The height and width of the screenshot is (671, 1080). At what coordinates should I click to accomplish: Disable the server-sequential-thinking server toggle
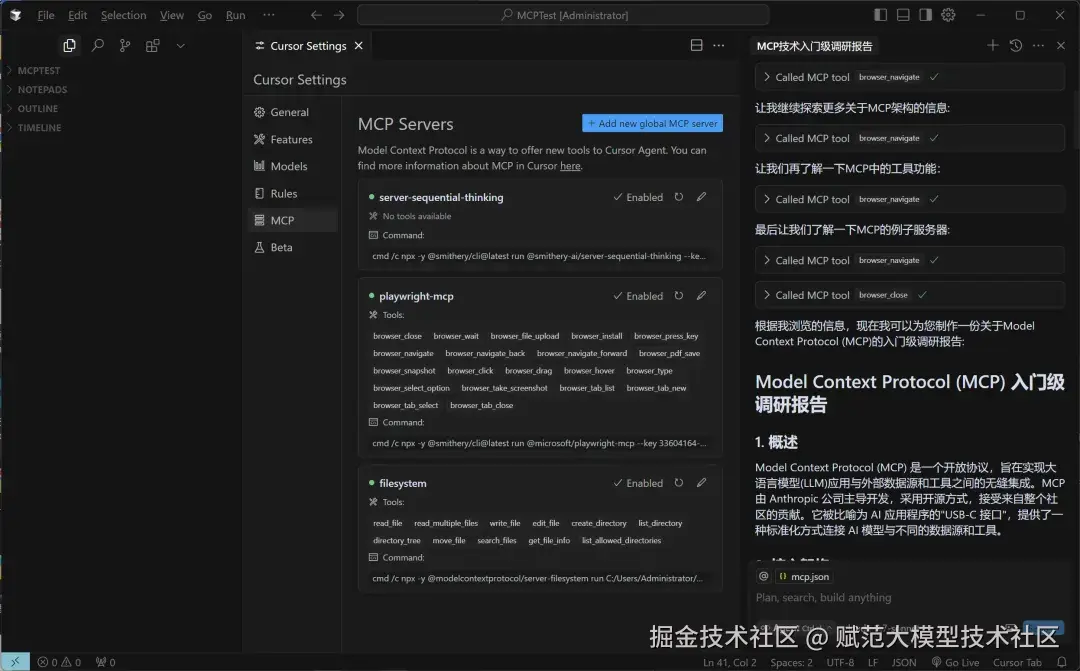[x=637, y=197]
